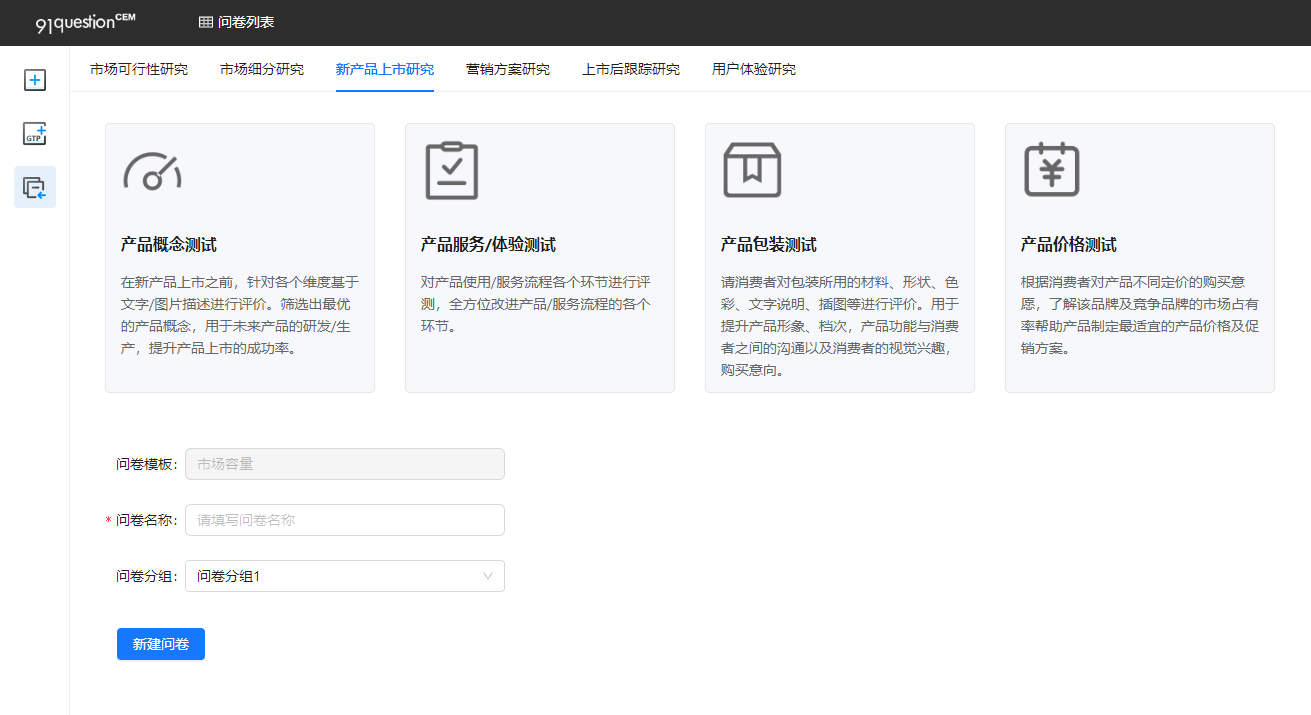Select the 新产品上市研究 tab

point(385,69)
